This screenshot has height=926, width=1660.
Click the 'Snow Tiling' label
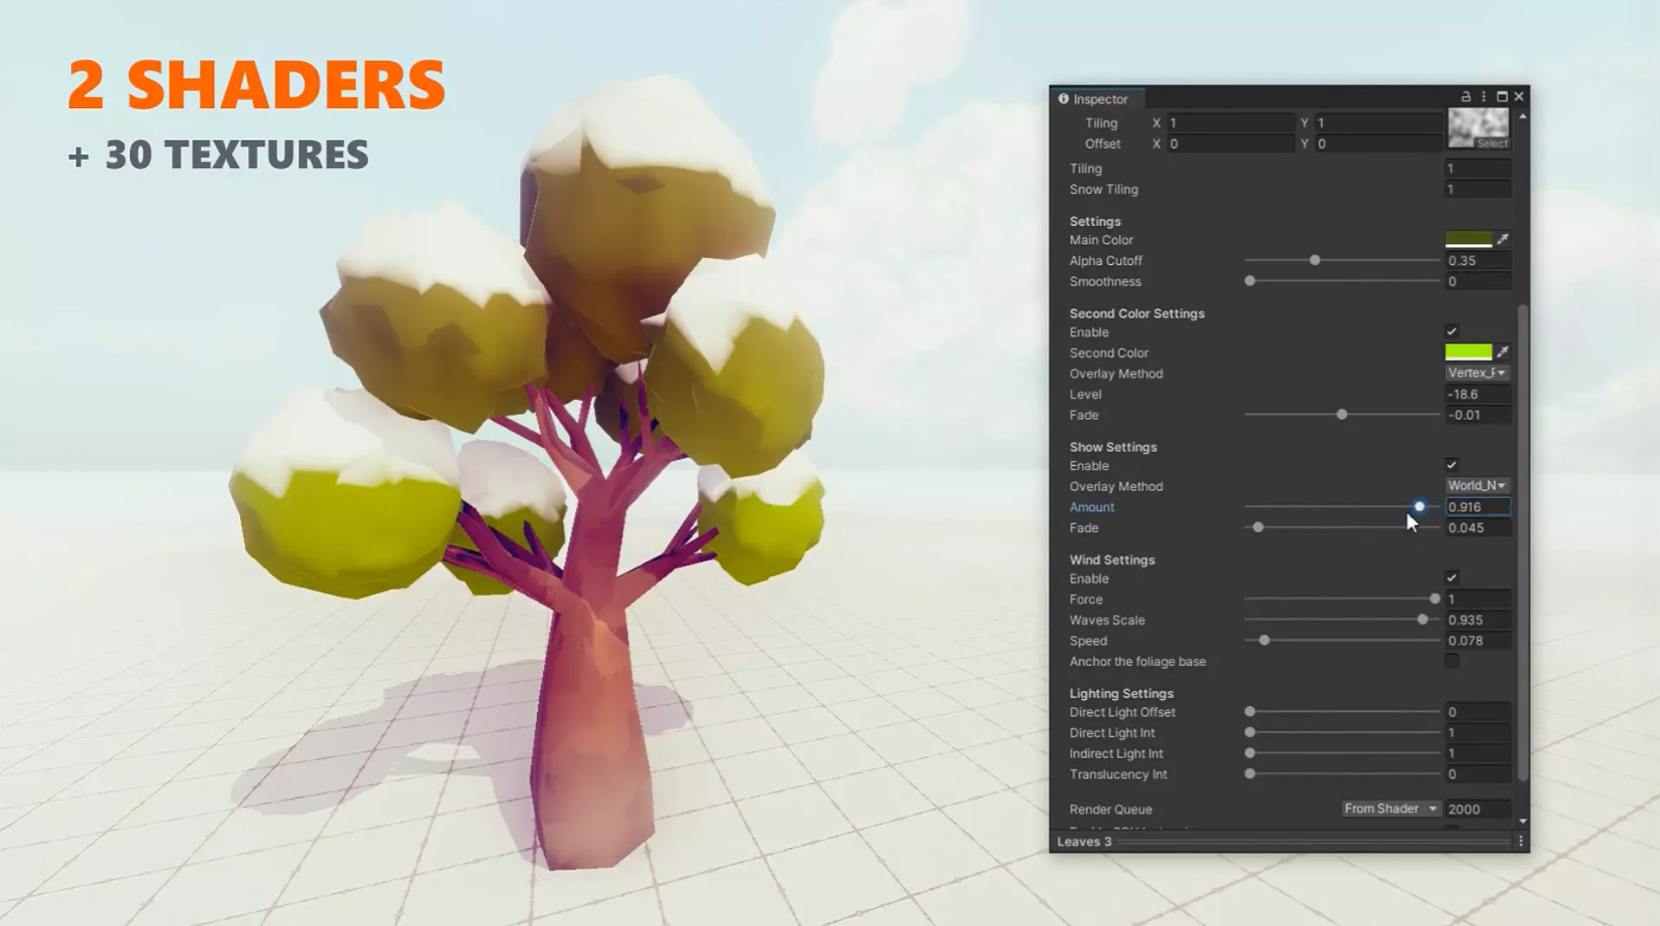(x=1103, y=189)
